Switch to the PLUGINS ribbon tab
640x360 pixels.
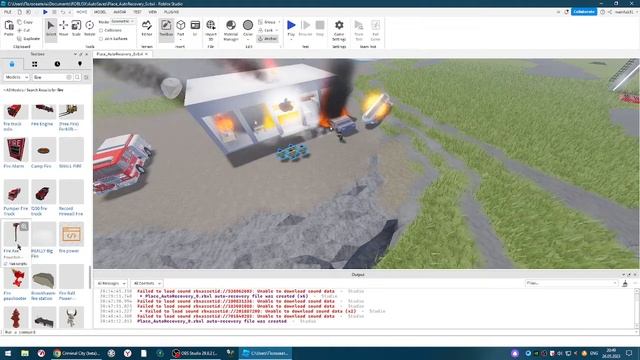tap(171, 12)
